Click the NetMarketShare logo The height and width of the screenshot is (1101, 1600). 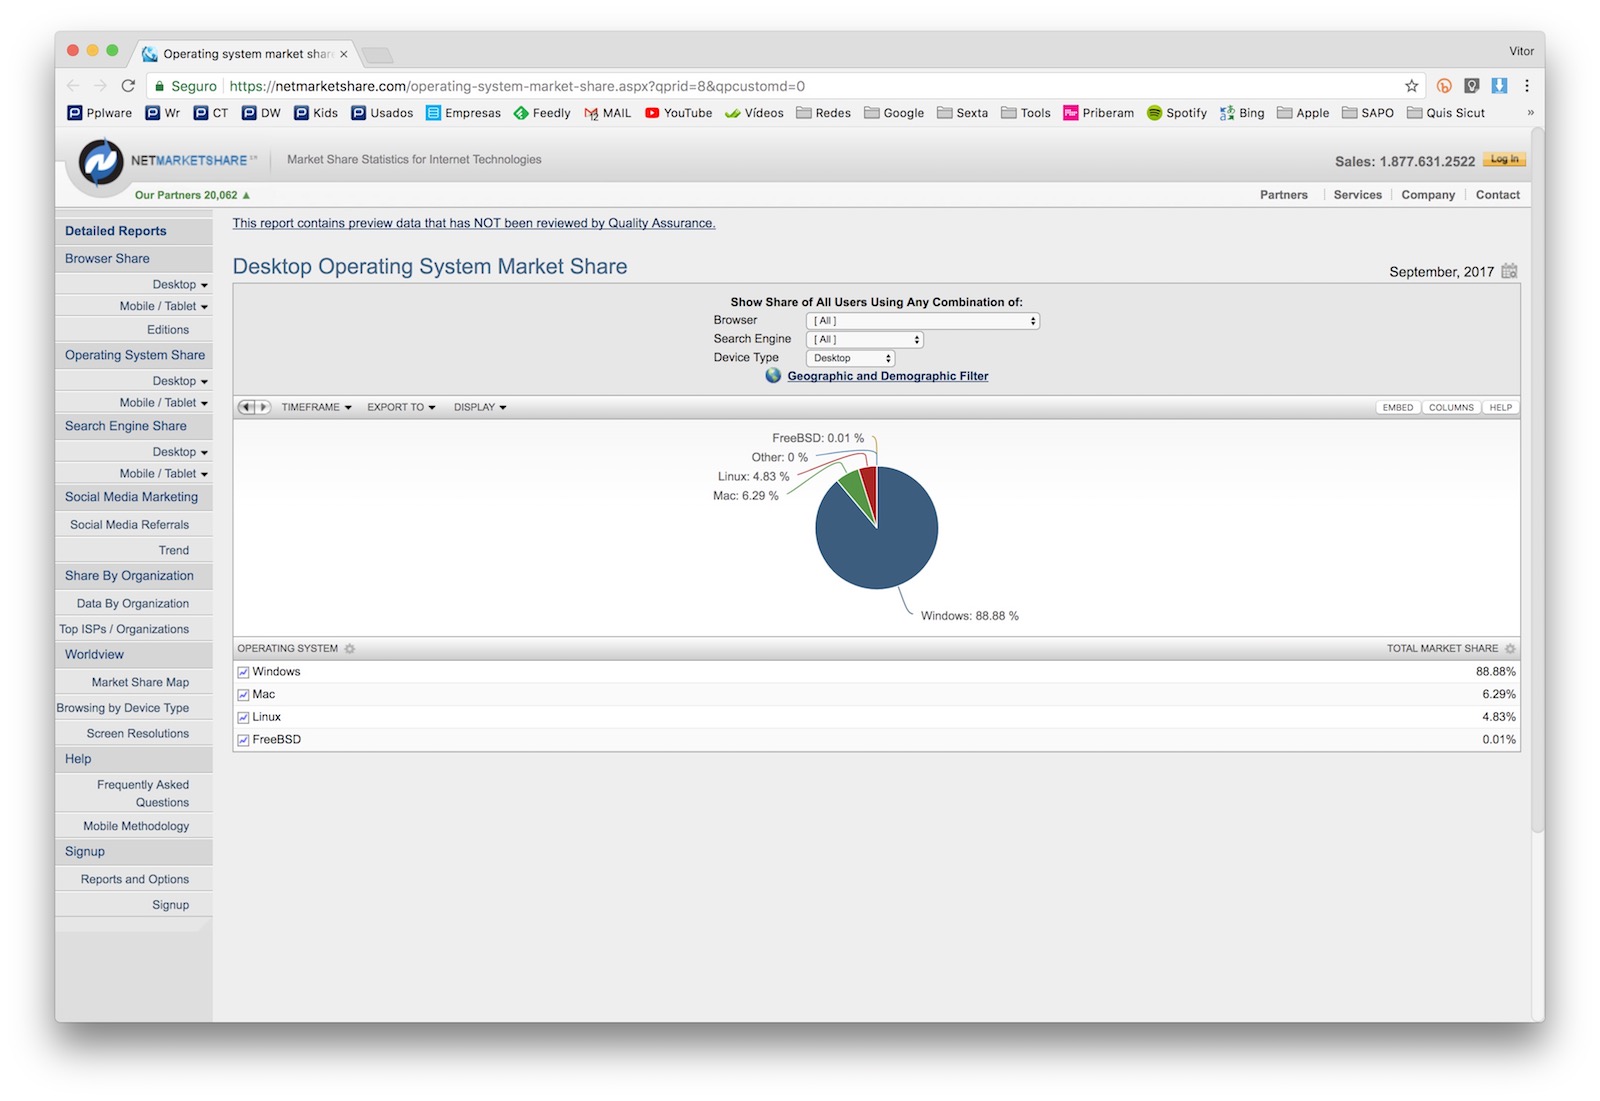click(x=101, y=162)
